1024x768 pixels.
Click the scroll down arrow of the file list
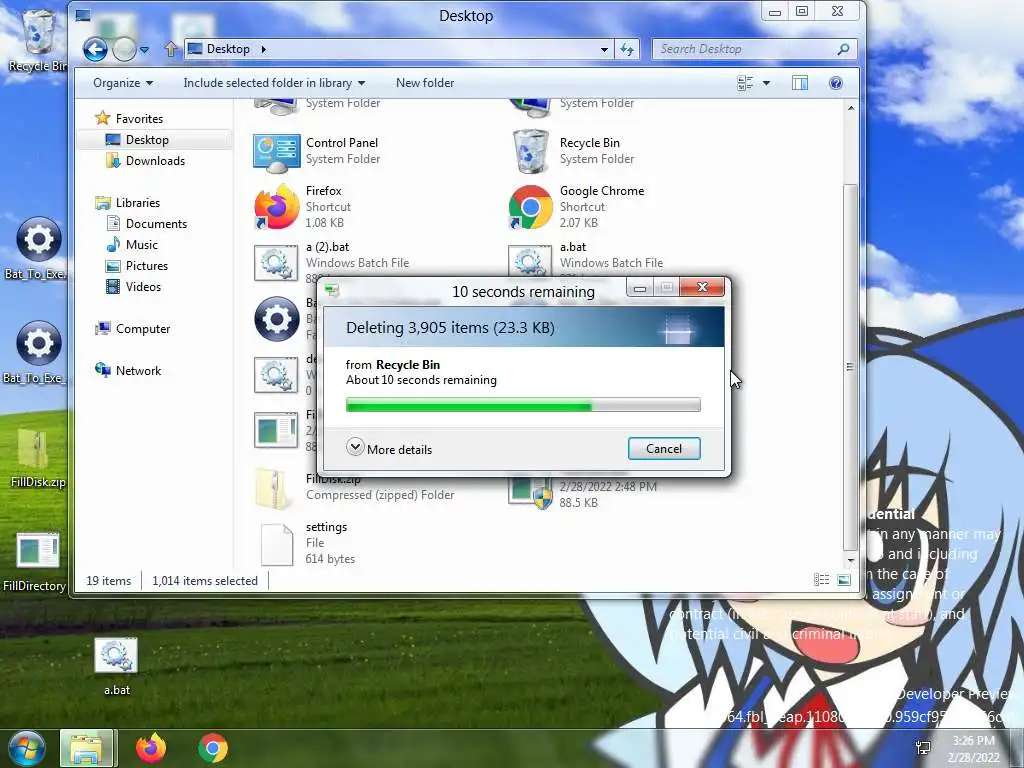pyautogui.click(x=850, y=560)
